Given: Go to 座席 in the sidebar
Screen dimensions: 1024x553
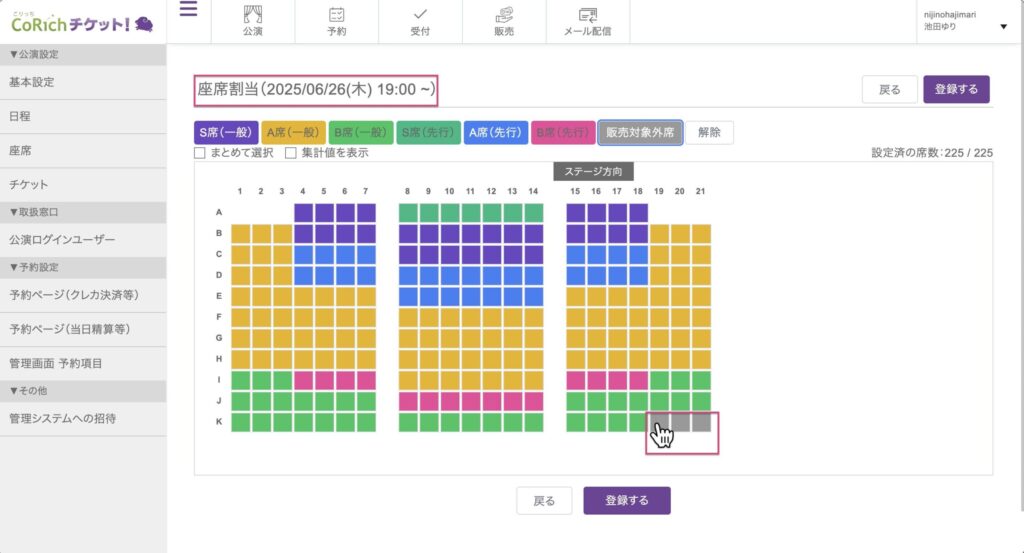Looking at the screenshot, I should [x=20, y=151].
